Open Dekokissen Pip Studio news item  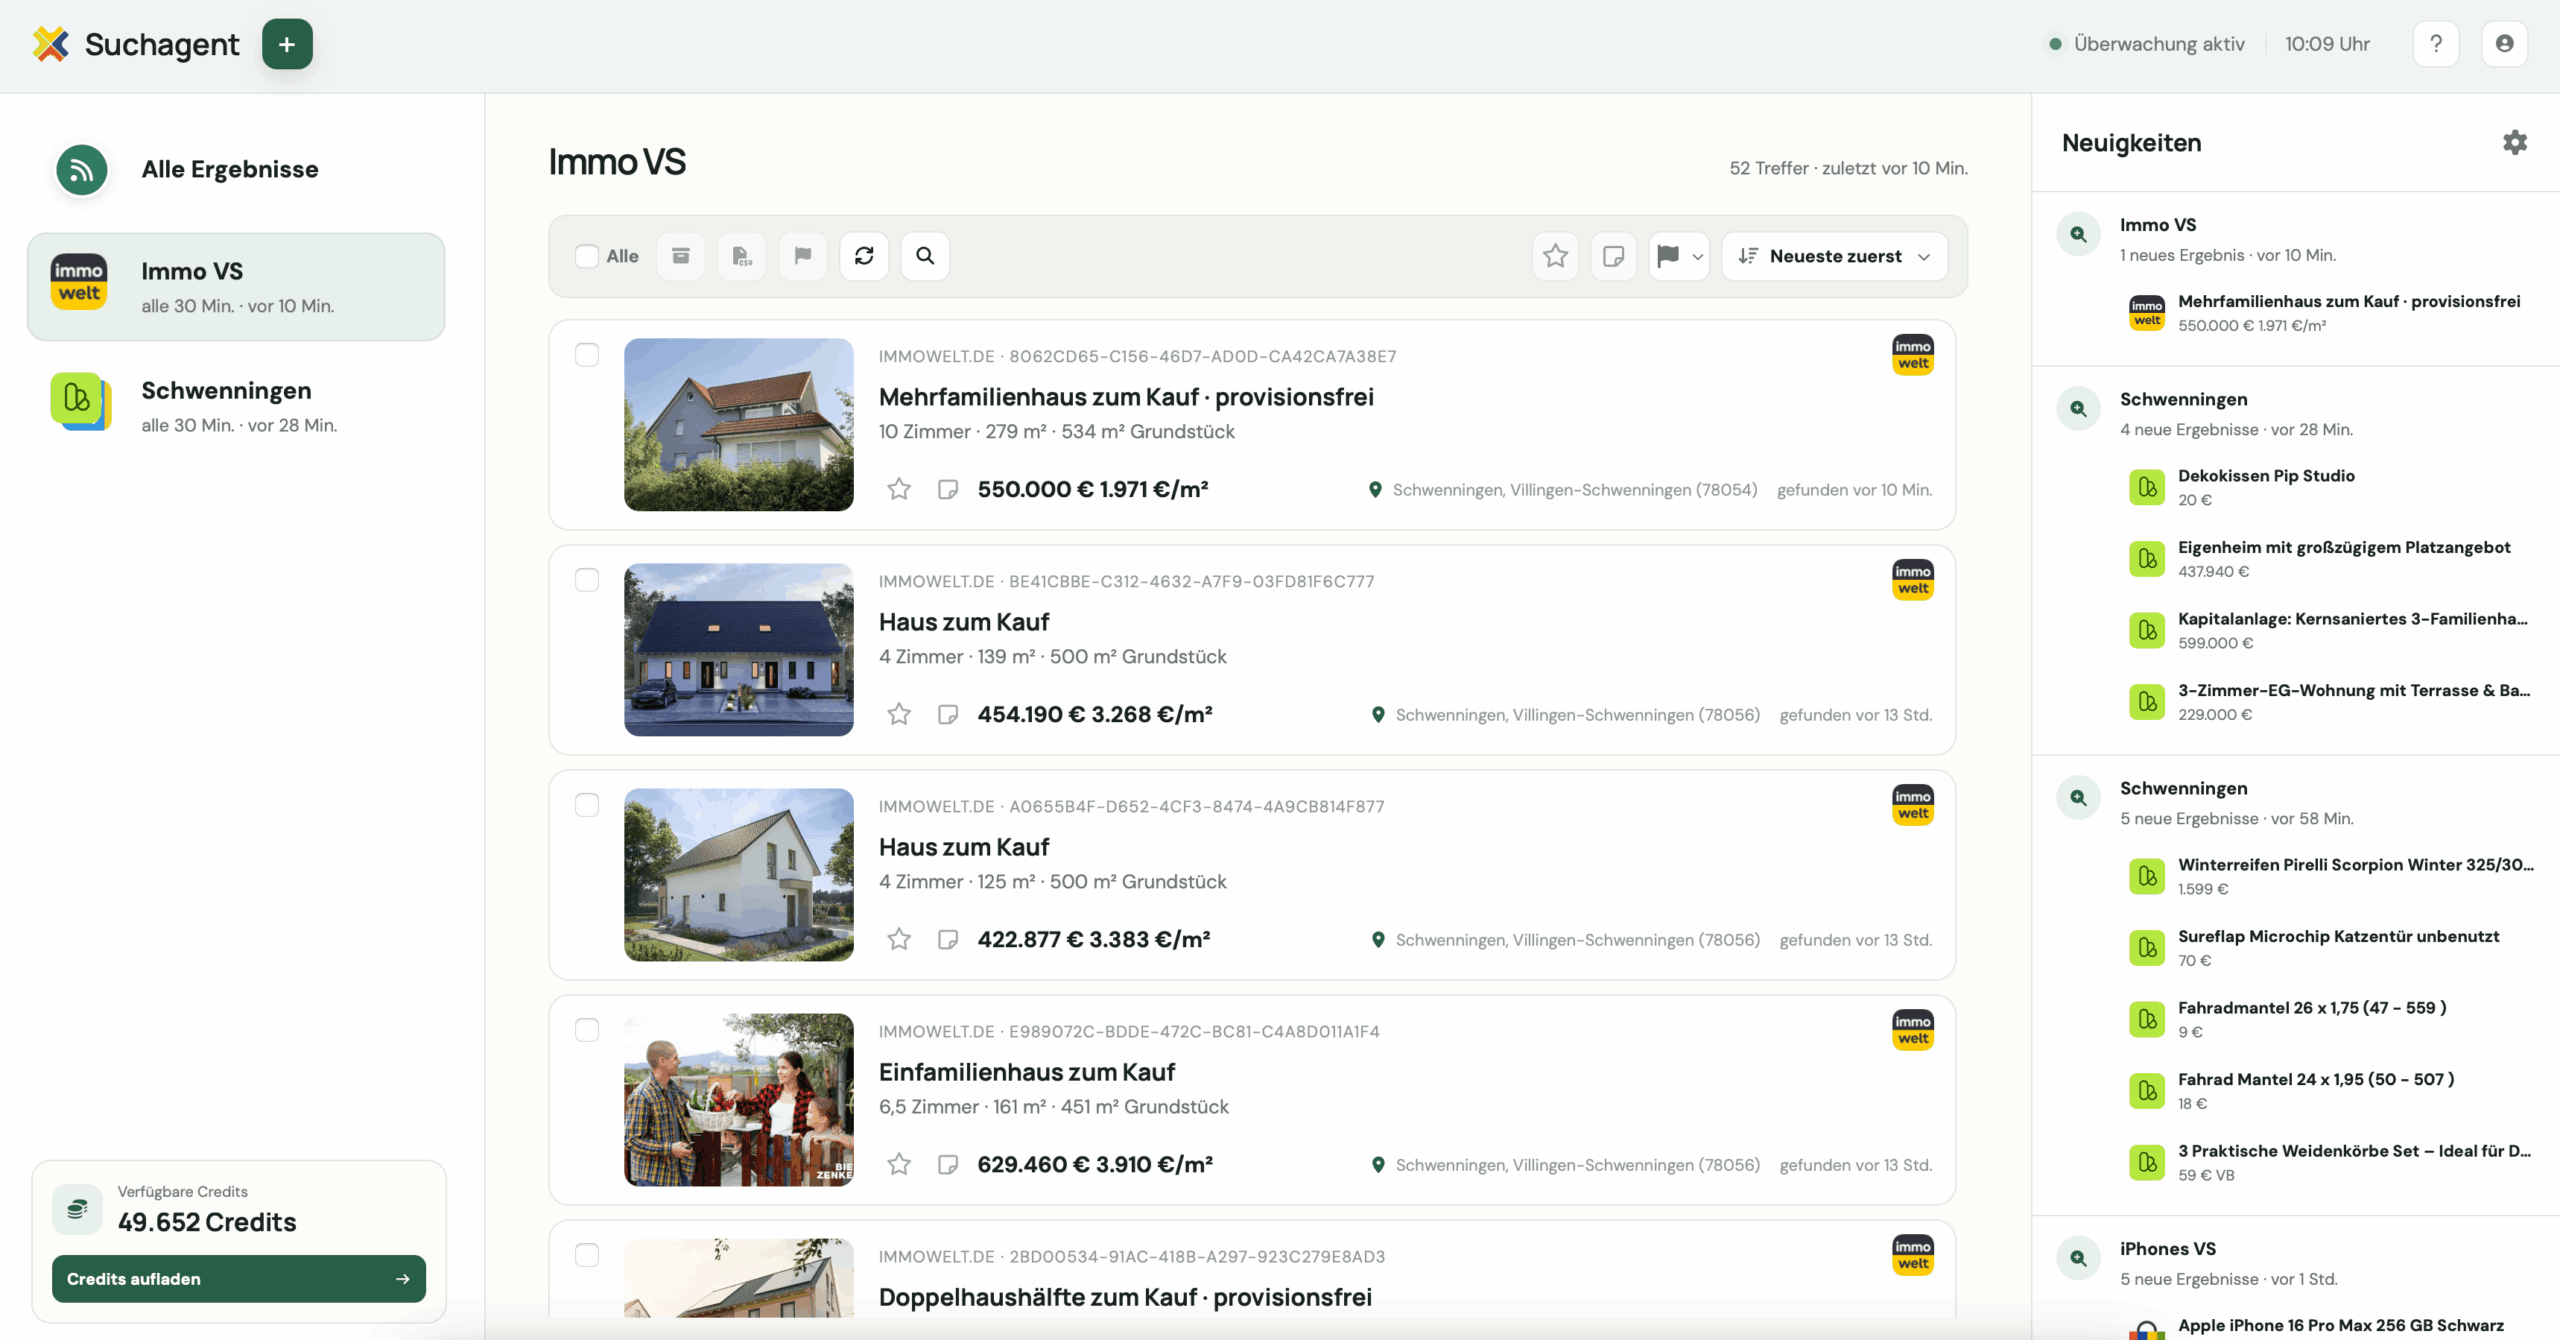pos(2330,487)
